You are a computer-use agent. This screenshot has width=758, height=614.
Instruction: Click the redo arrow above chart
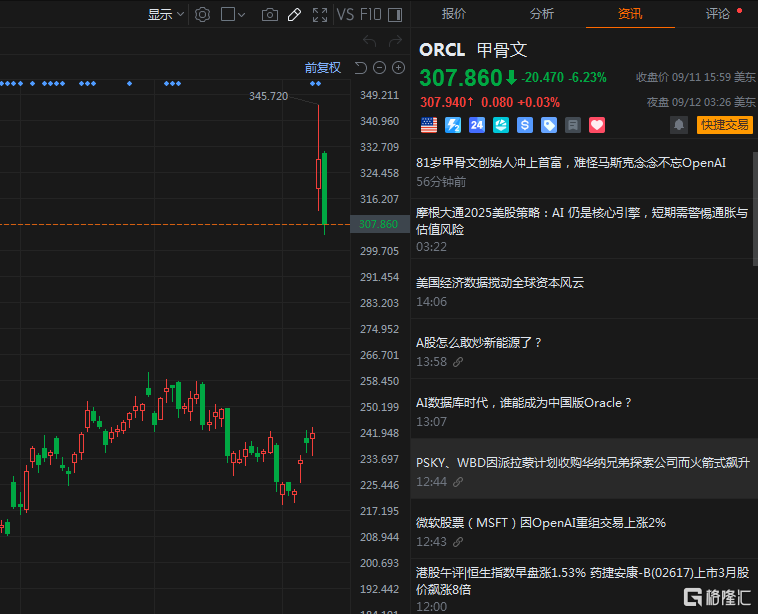(395, 42)
